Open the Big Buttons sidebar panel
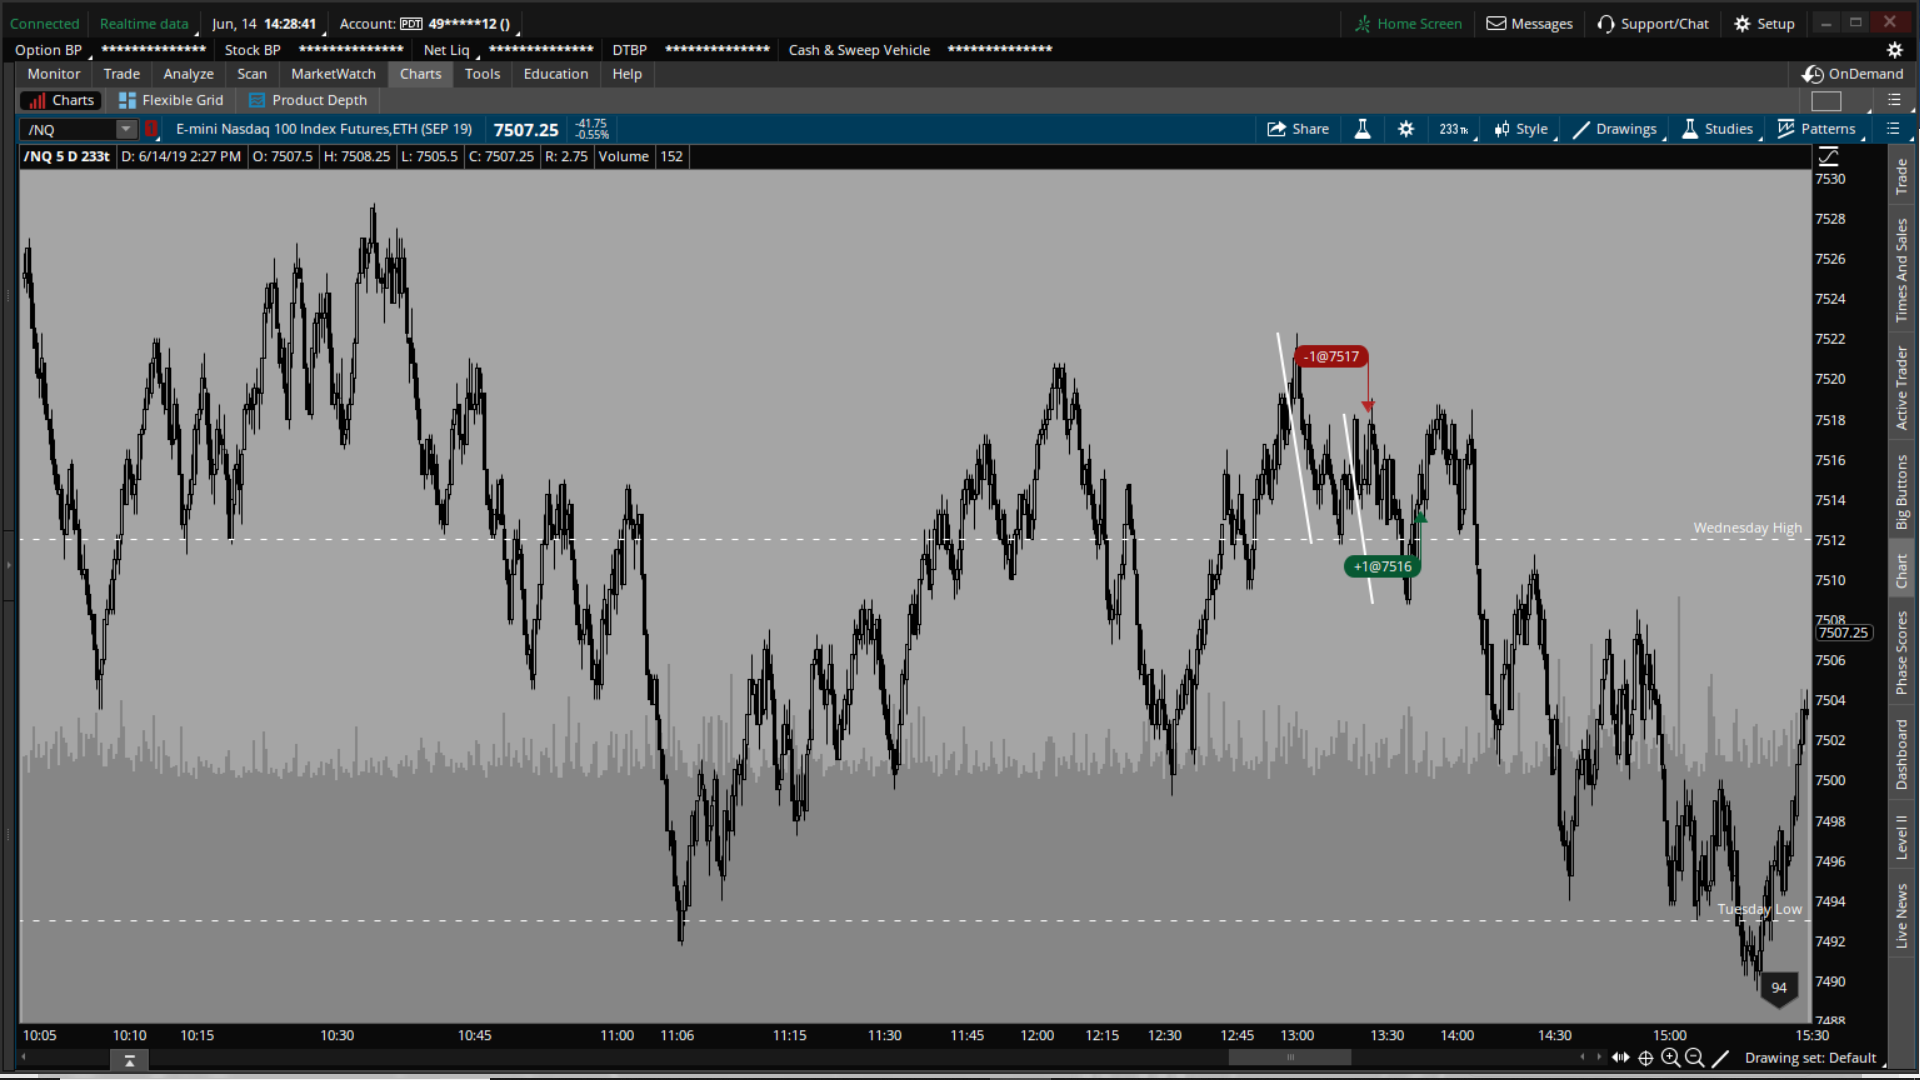Viewport: 1920px width, 1080px height. (1902, 492)
